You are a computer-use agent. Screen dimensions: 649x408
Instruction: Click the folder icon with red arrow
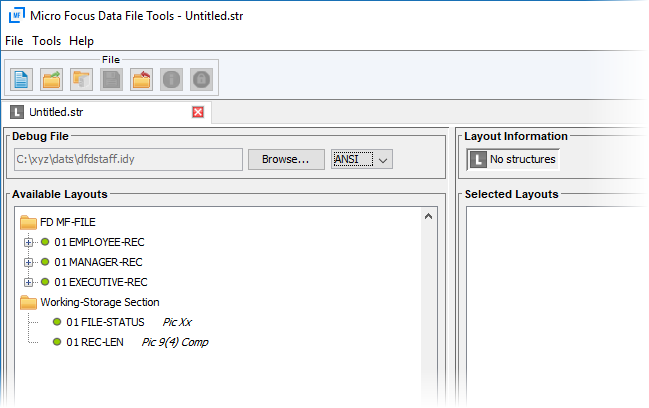[142, 79]
